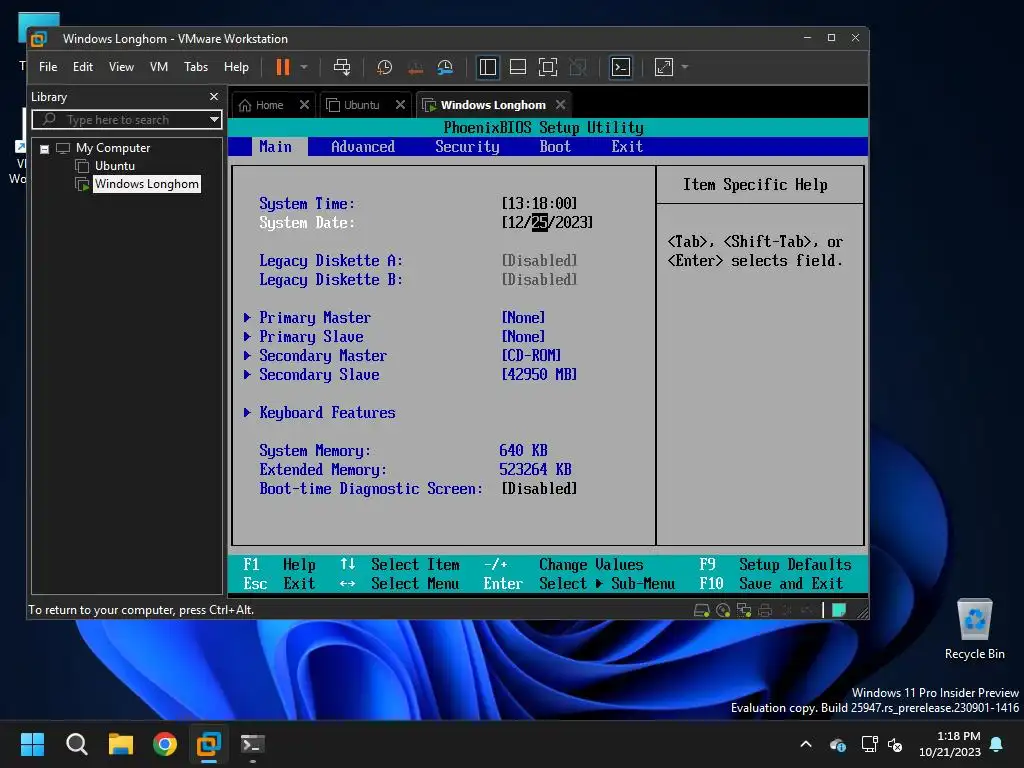Expand the Secondary Slave submenu

tap(312, 374)
